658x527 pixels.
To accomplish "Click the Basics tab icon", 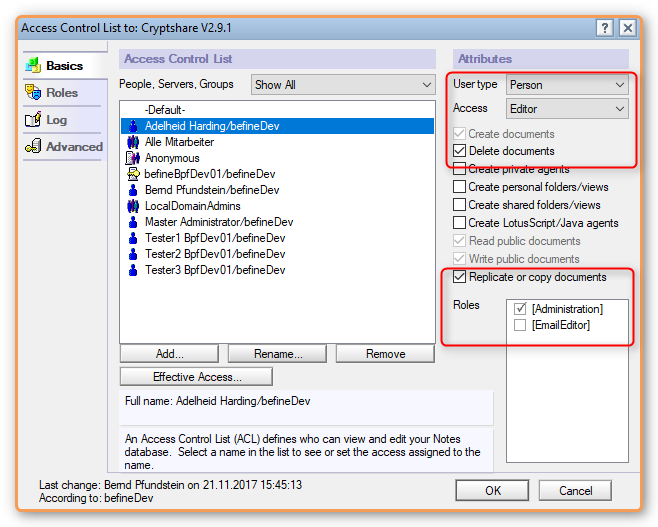I will 33,65.
